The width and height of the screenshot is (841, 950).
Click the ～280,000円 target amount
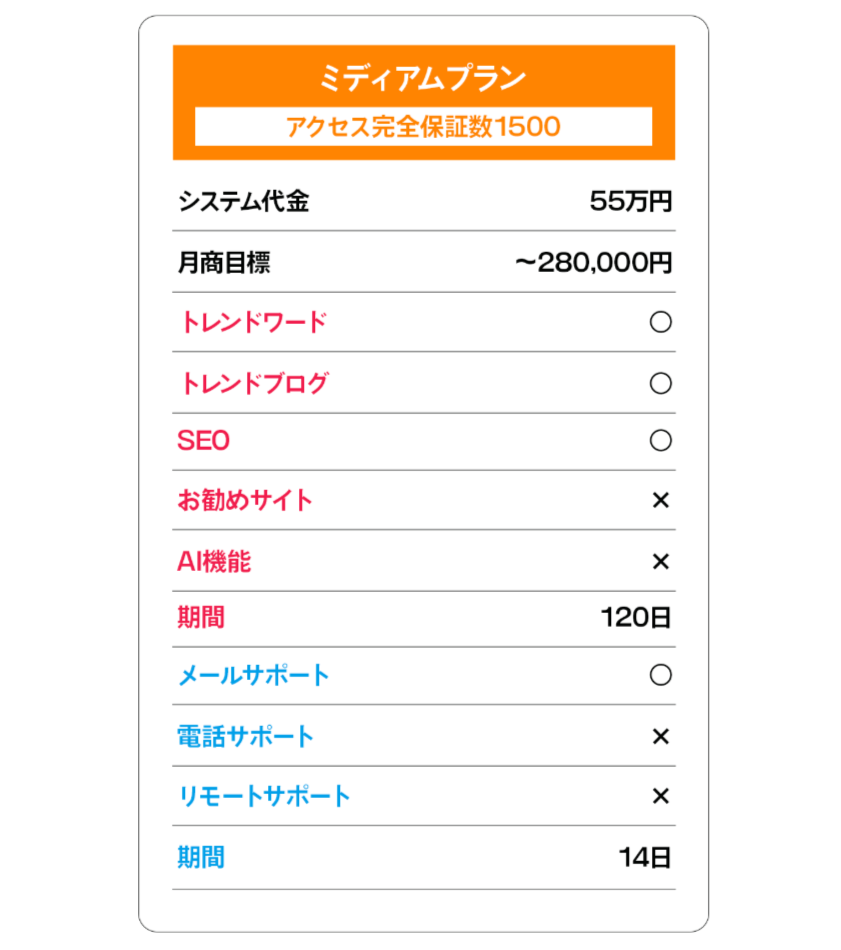594,262
